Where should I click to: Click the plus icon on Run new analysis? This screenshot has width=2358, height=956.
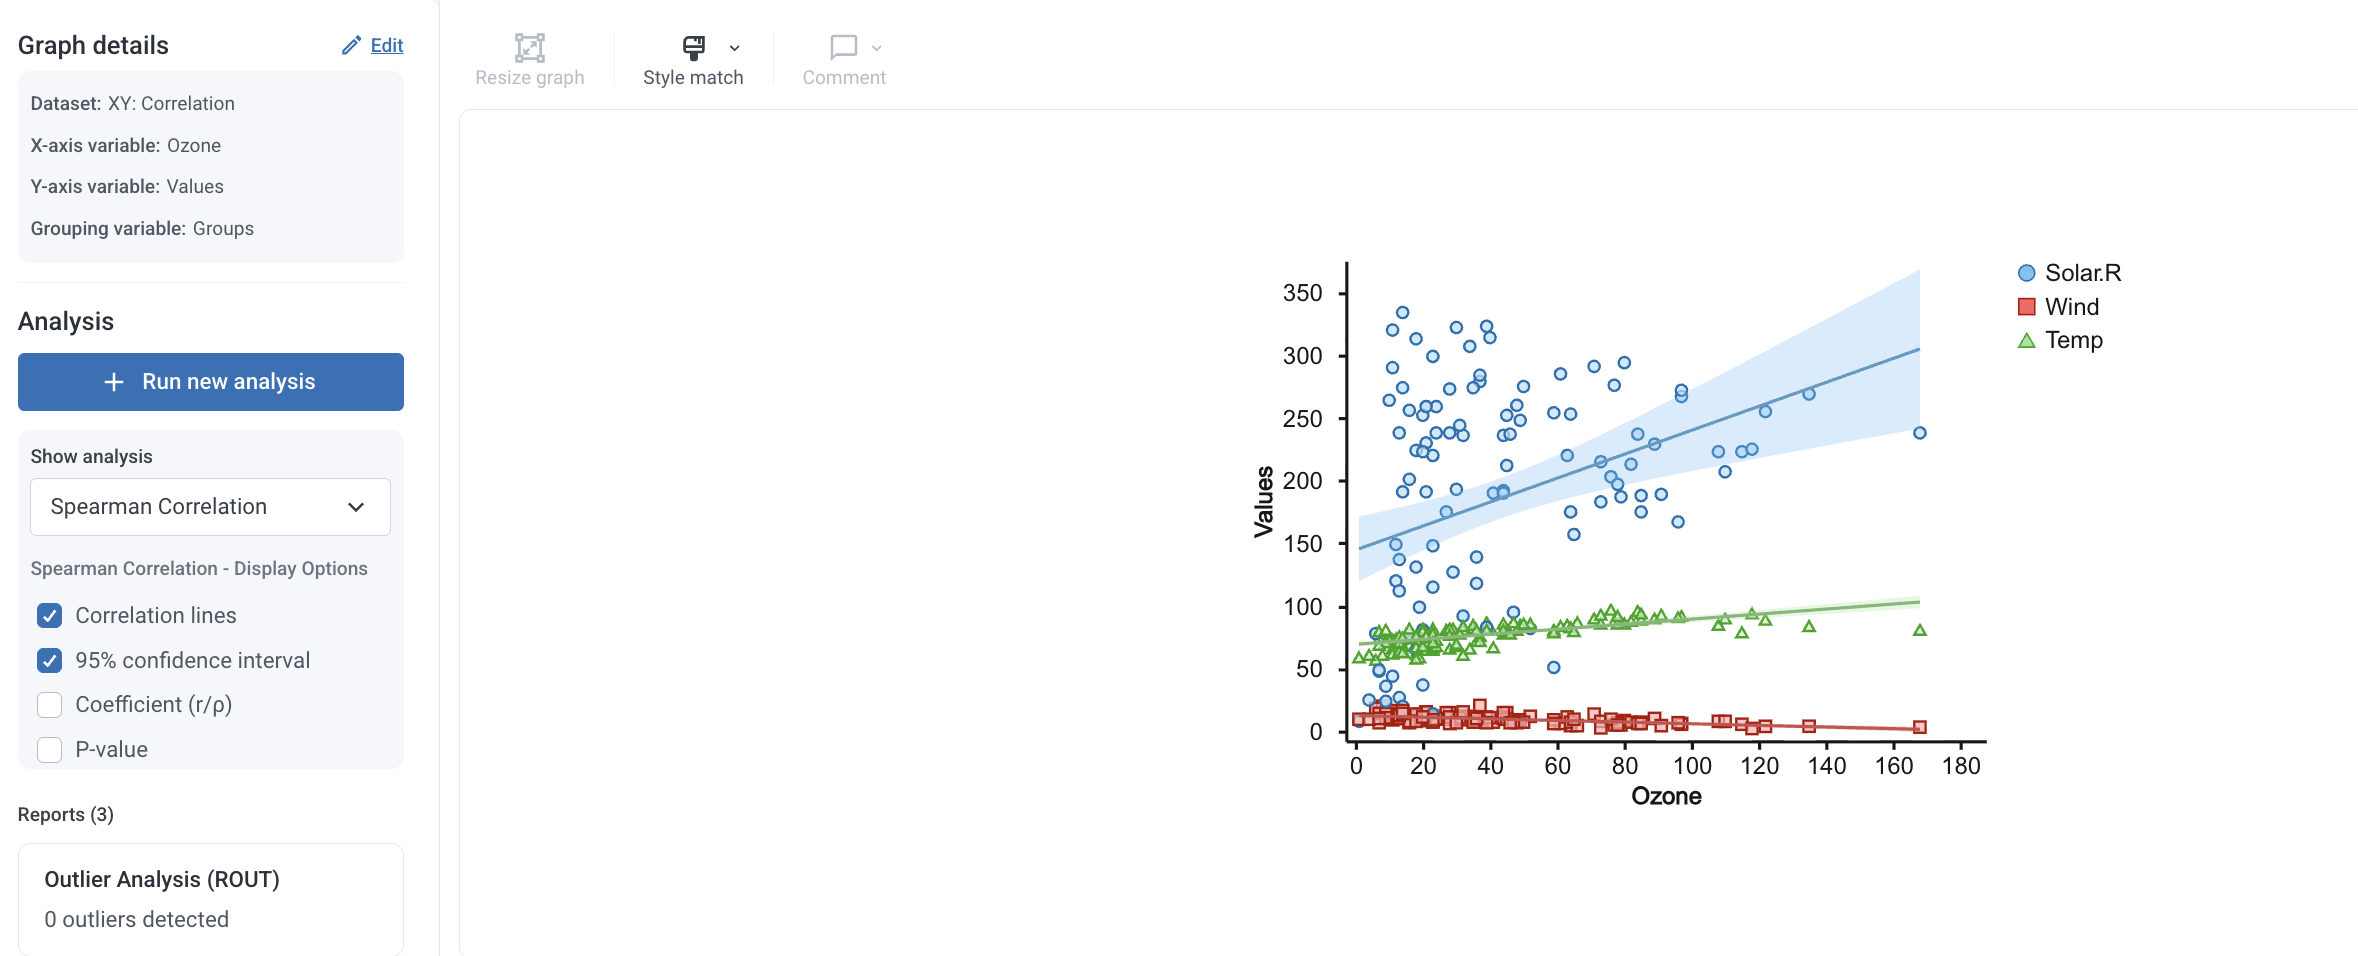pos(114,382)
